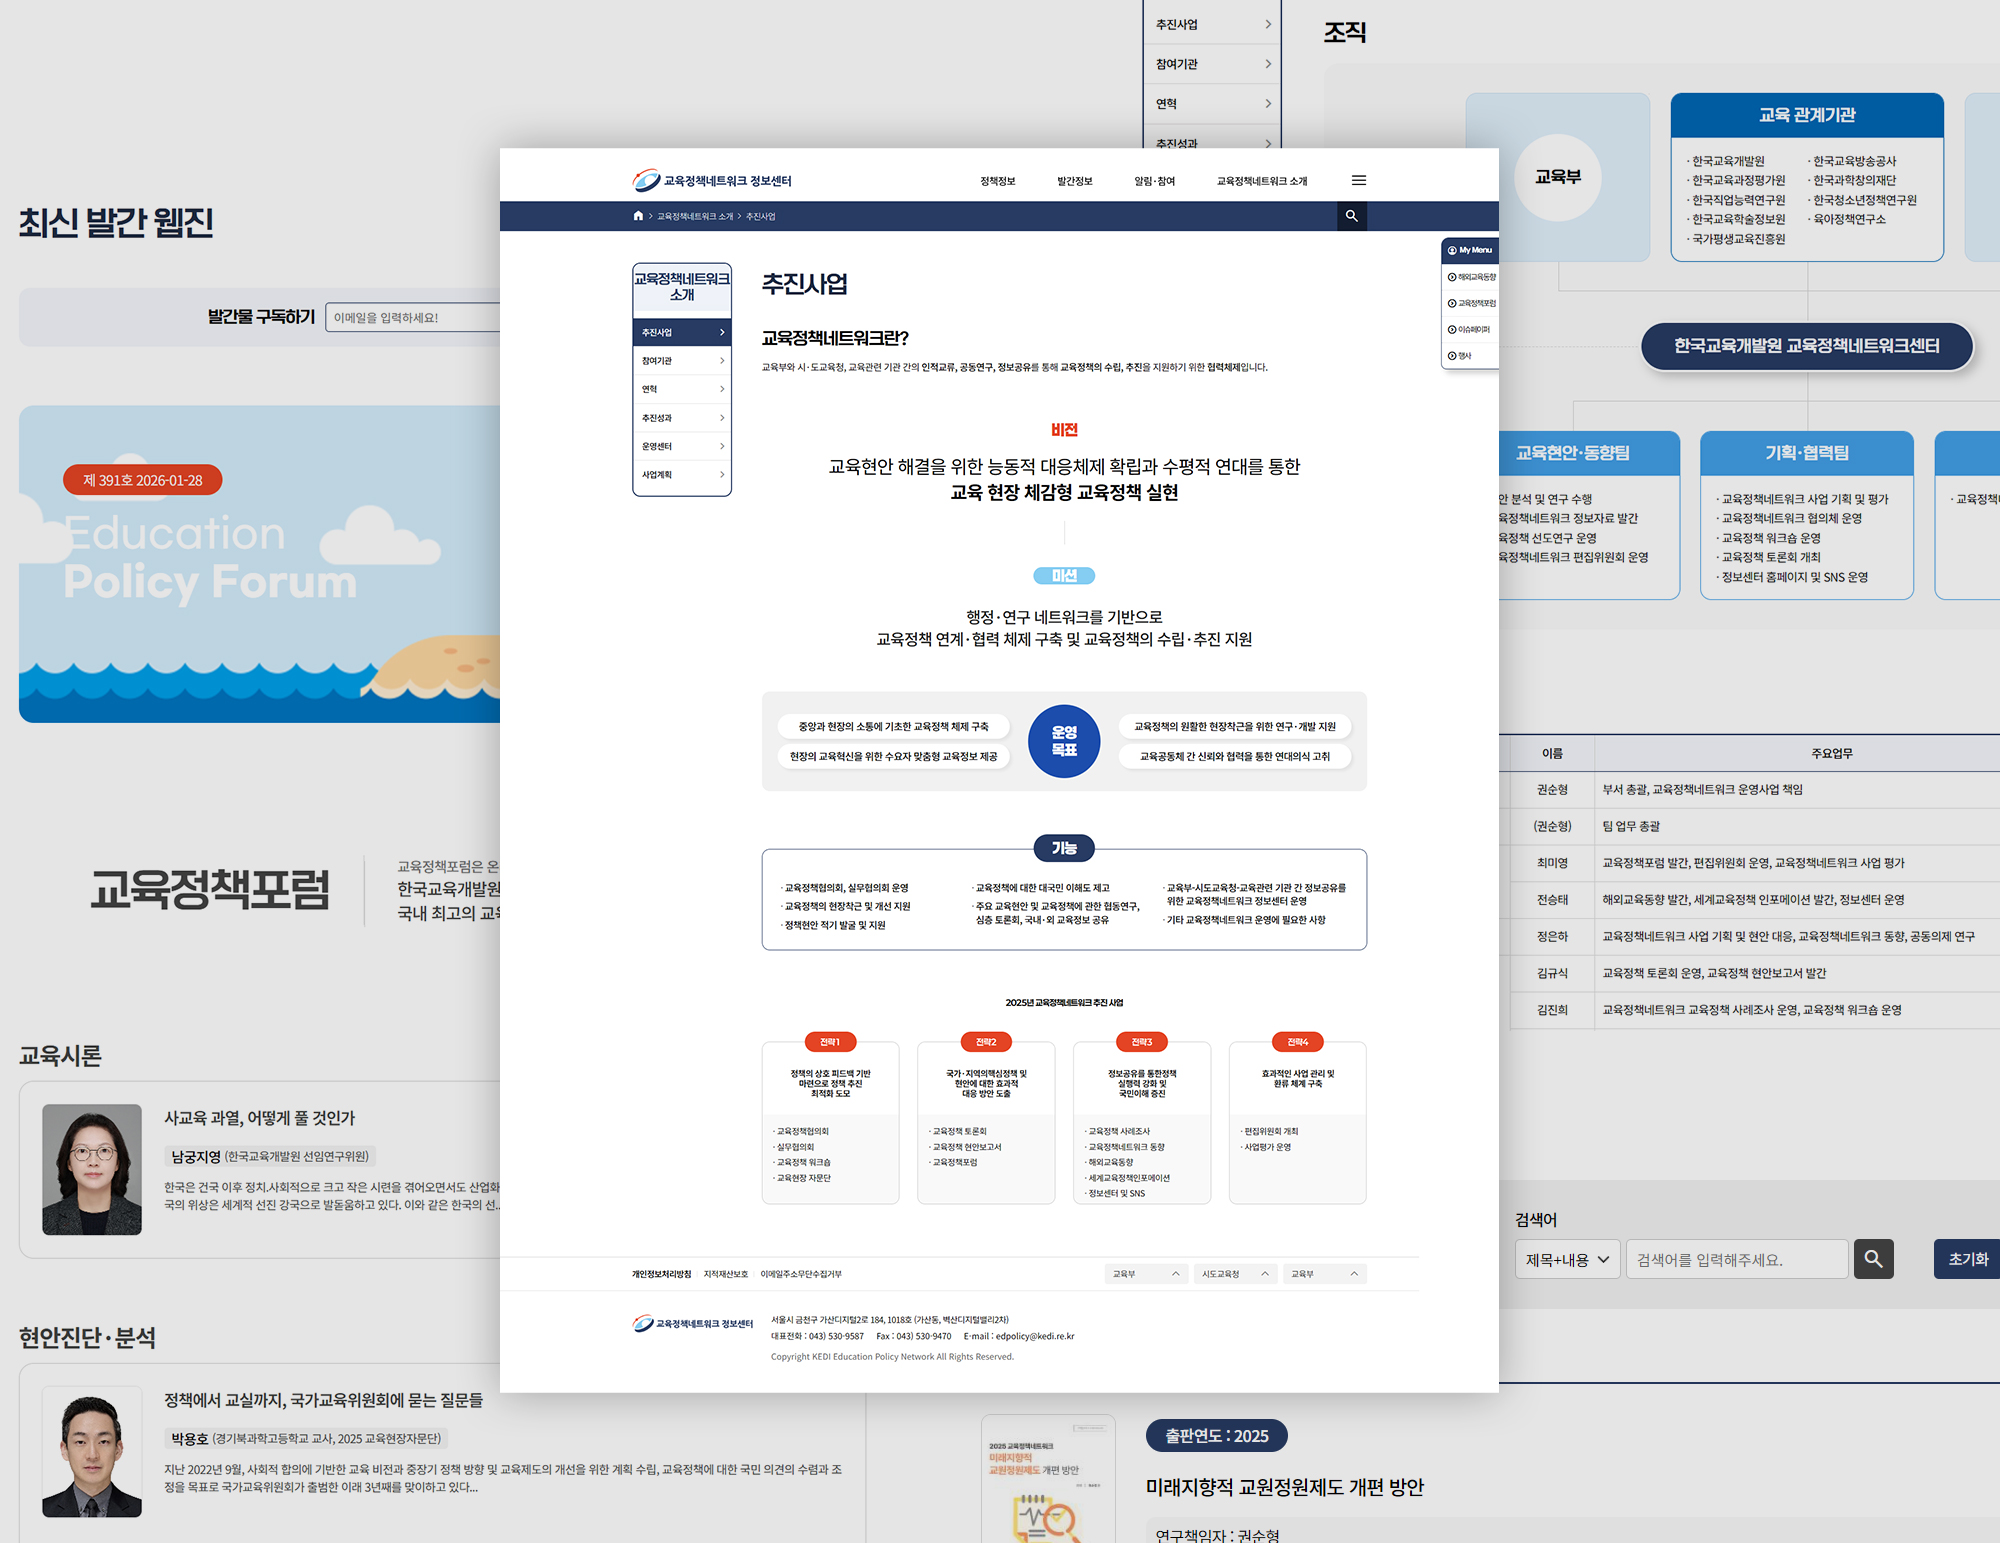Open 알림·참여 in the top navigation
The image size is (2000, 1543).
pyautogui.click(x=1154, y=181)
